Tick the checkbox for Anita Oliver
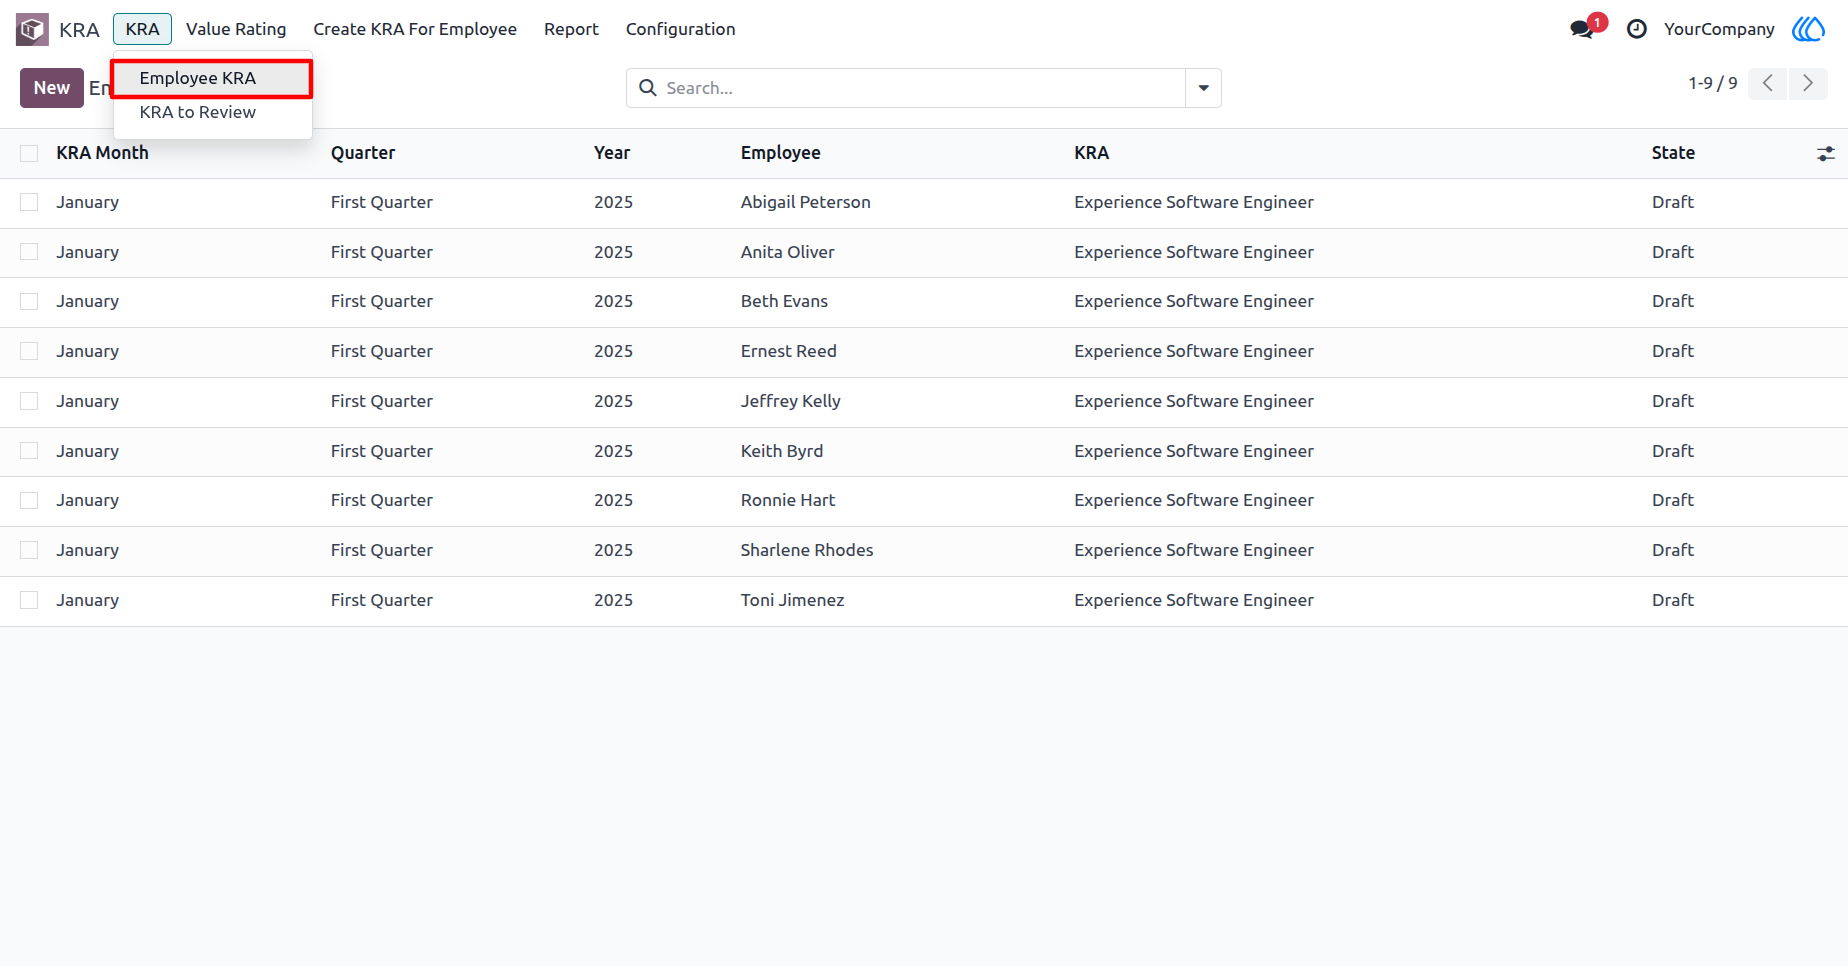1848x966 pixels. (29, 252)
